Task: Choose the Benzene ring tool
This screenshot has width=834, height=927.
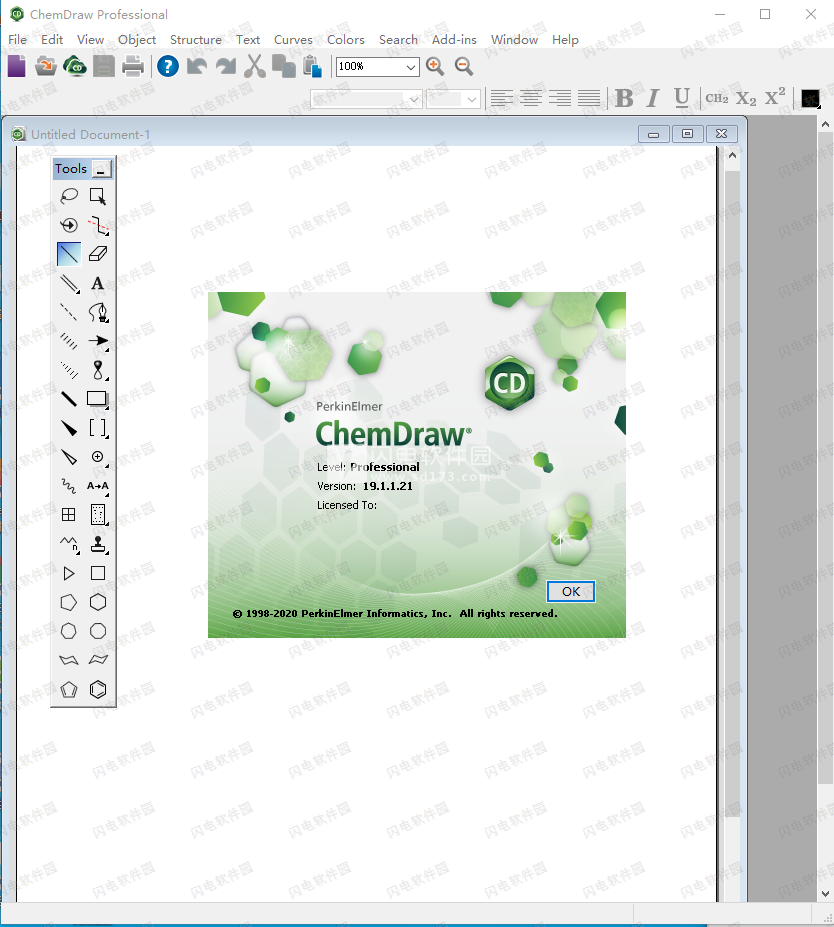Action: coord(98,689)
